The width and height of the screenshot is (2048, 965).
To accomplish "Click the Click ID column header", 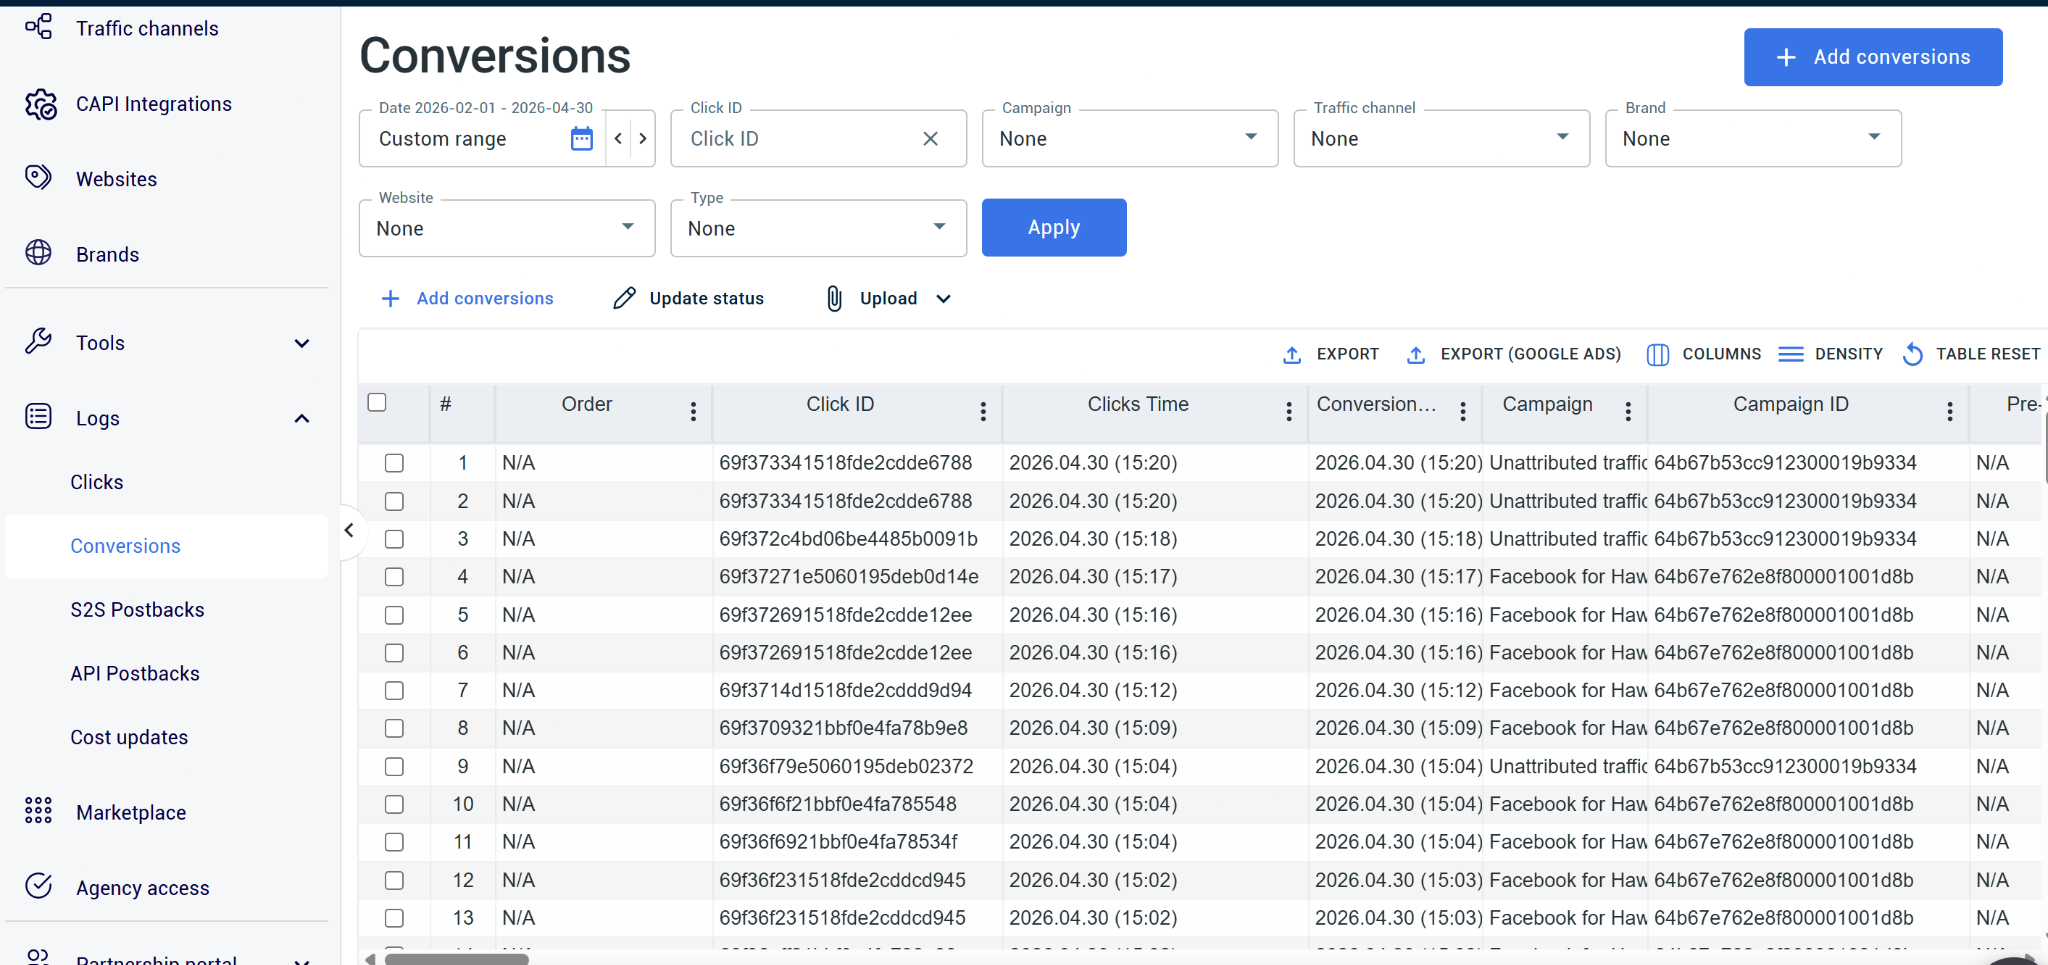I will pyautogui.click(x=840, y=404).
